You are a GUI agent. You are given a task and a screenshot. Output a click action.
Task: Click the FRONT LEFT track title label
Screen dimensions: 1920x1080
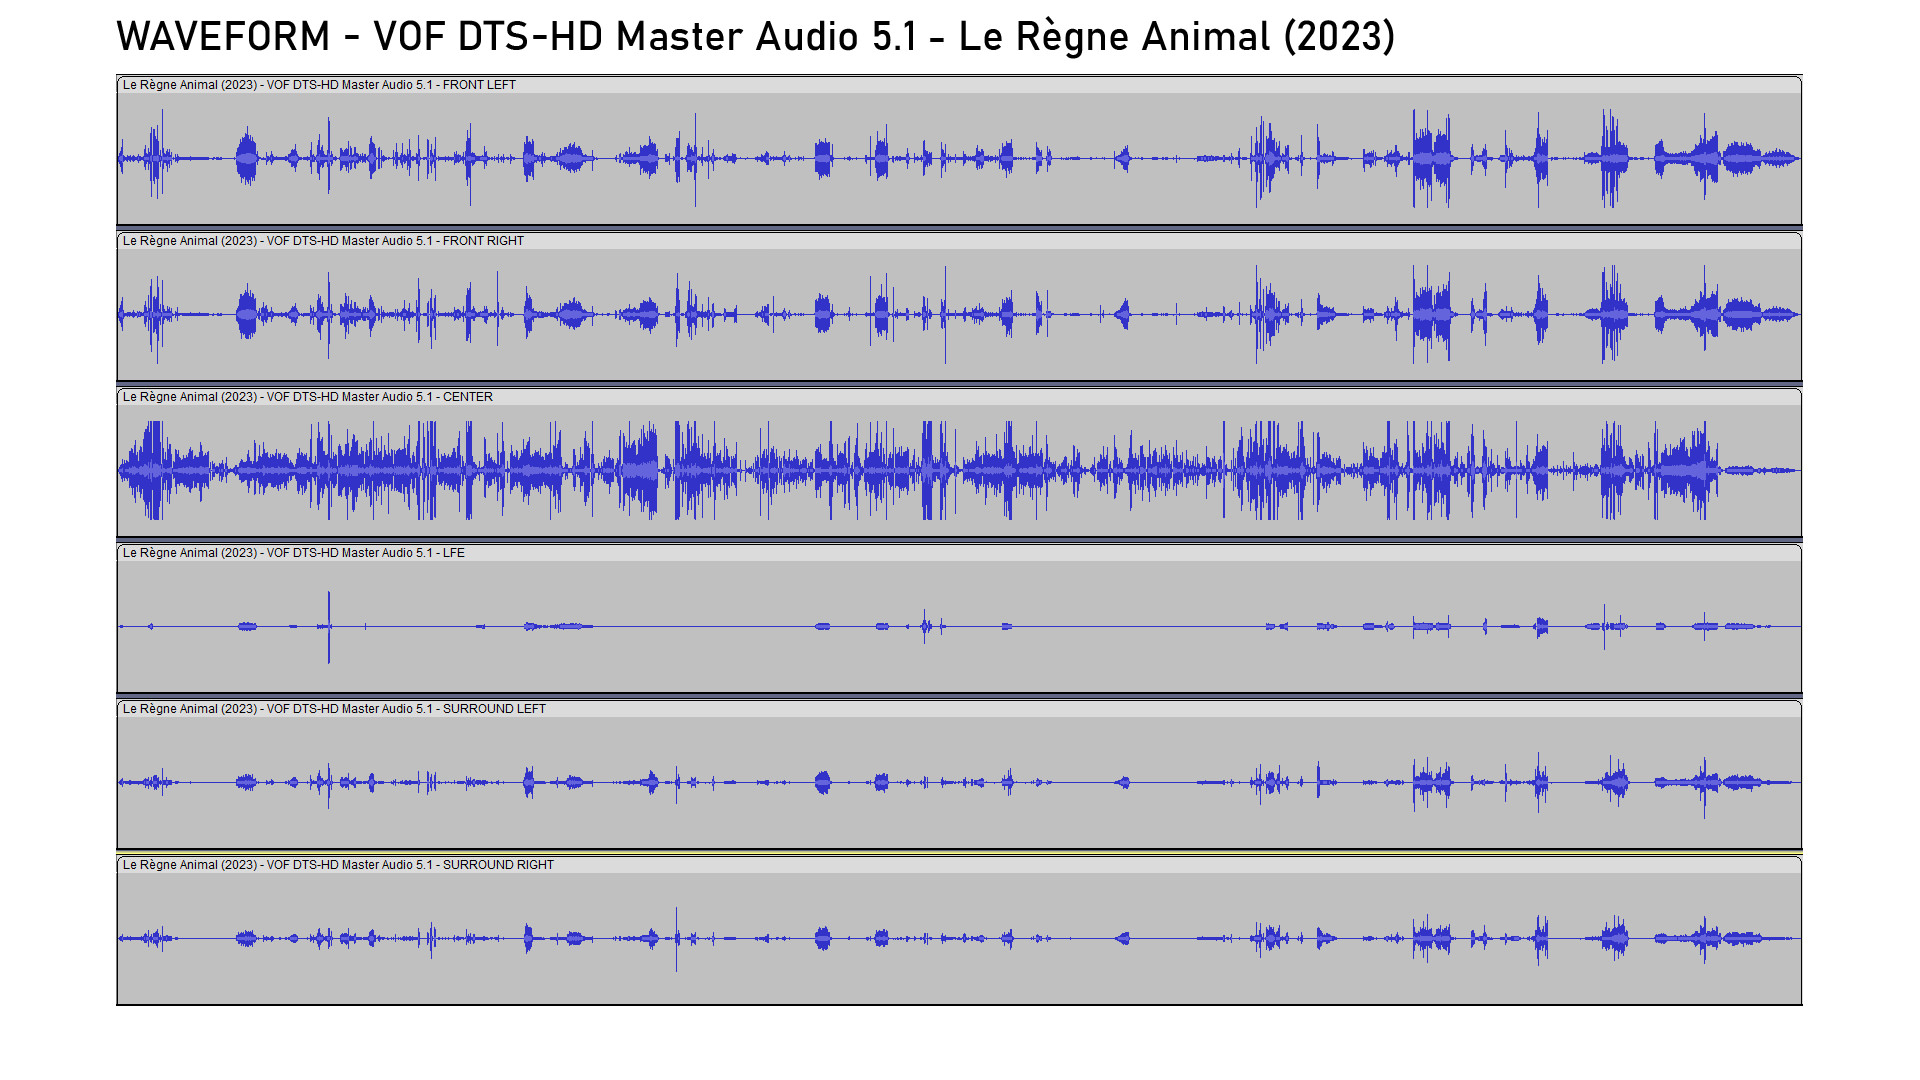[319, 85]
